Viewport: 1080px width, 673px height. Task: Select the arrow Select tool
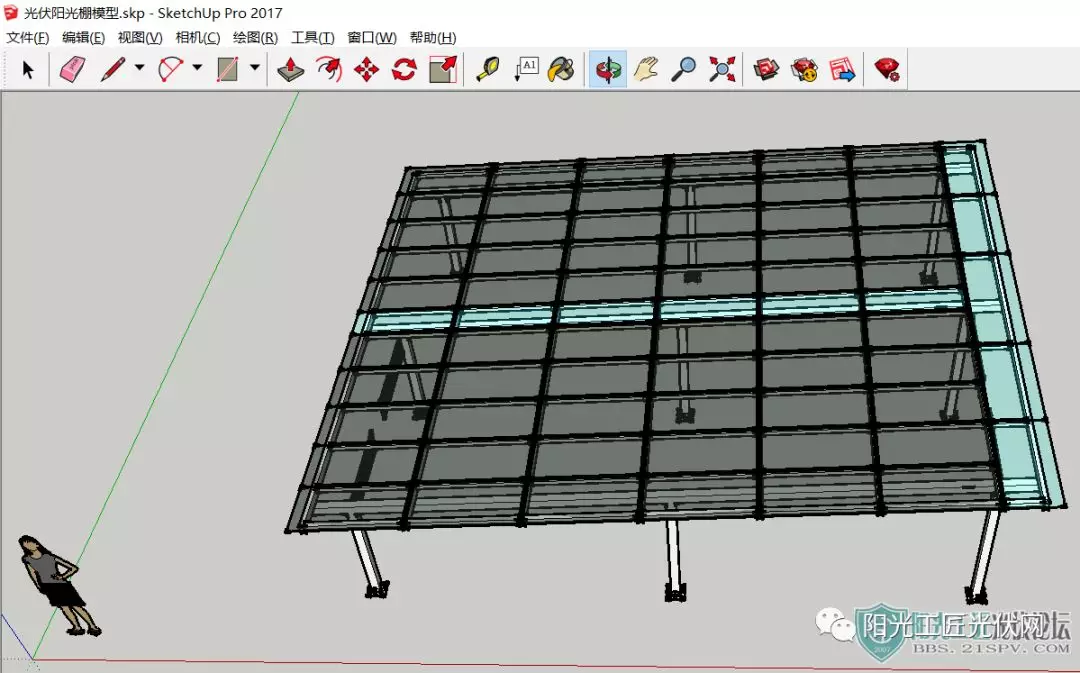[x=28, y=70]
